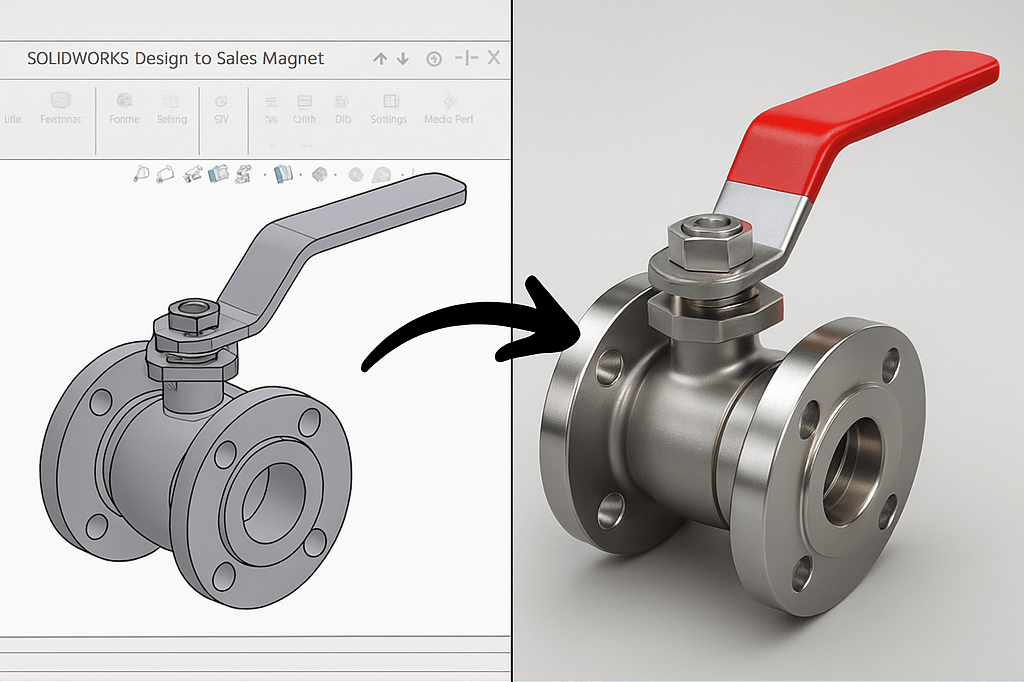
Task: Click the circled arrow icon in the title bar
Action: coord(434,59)
